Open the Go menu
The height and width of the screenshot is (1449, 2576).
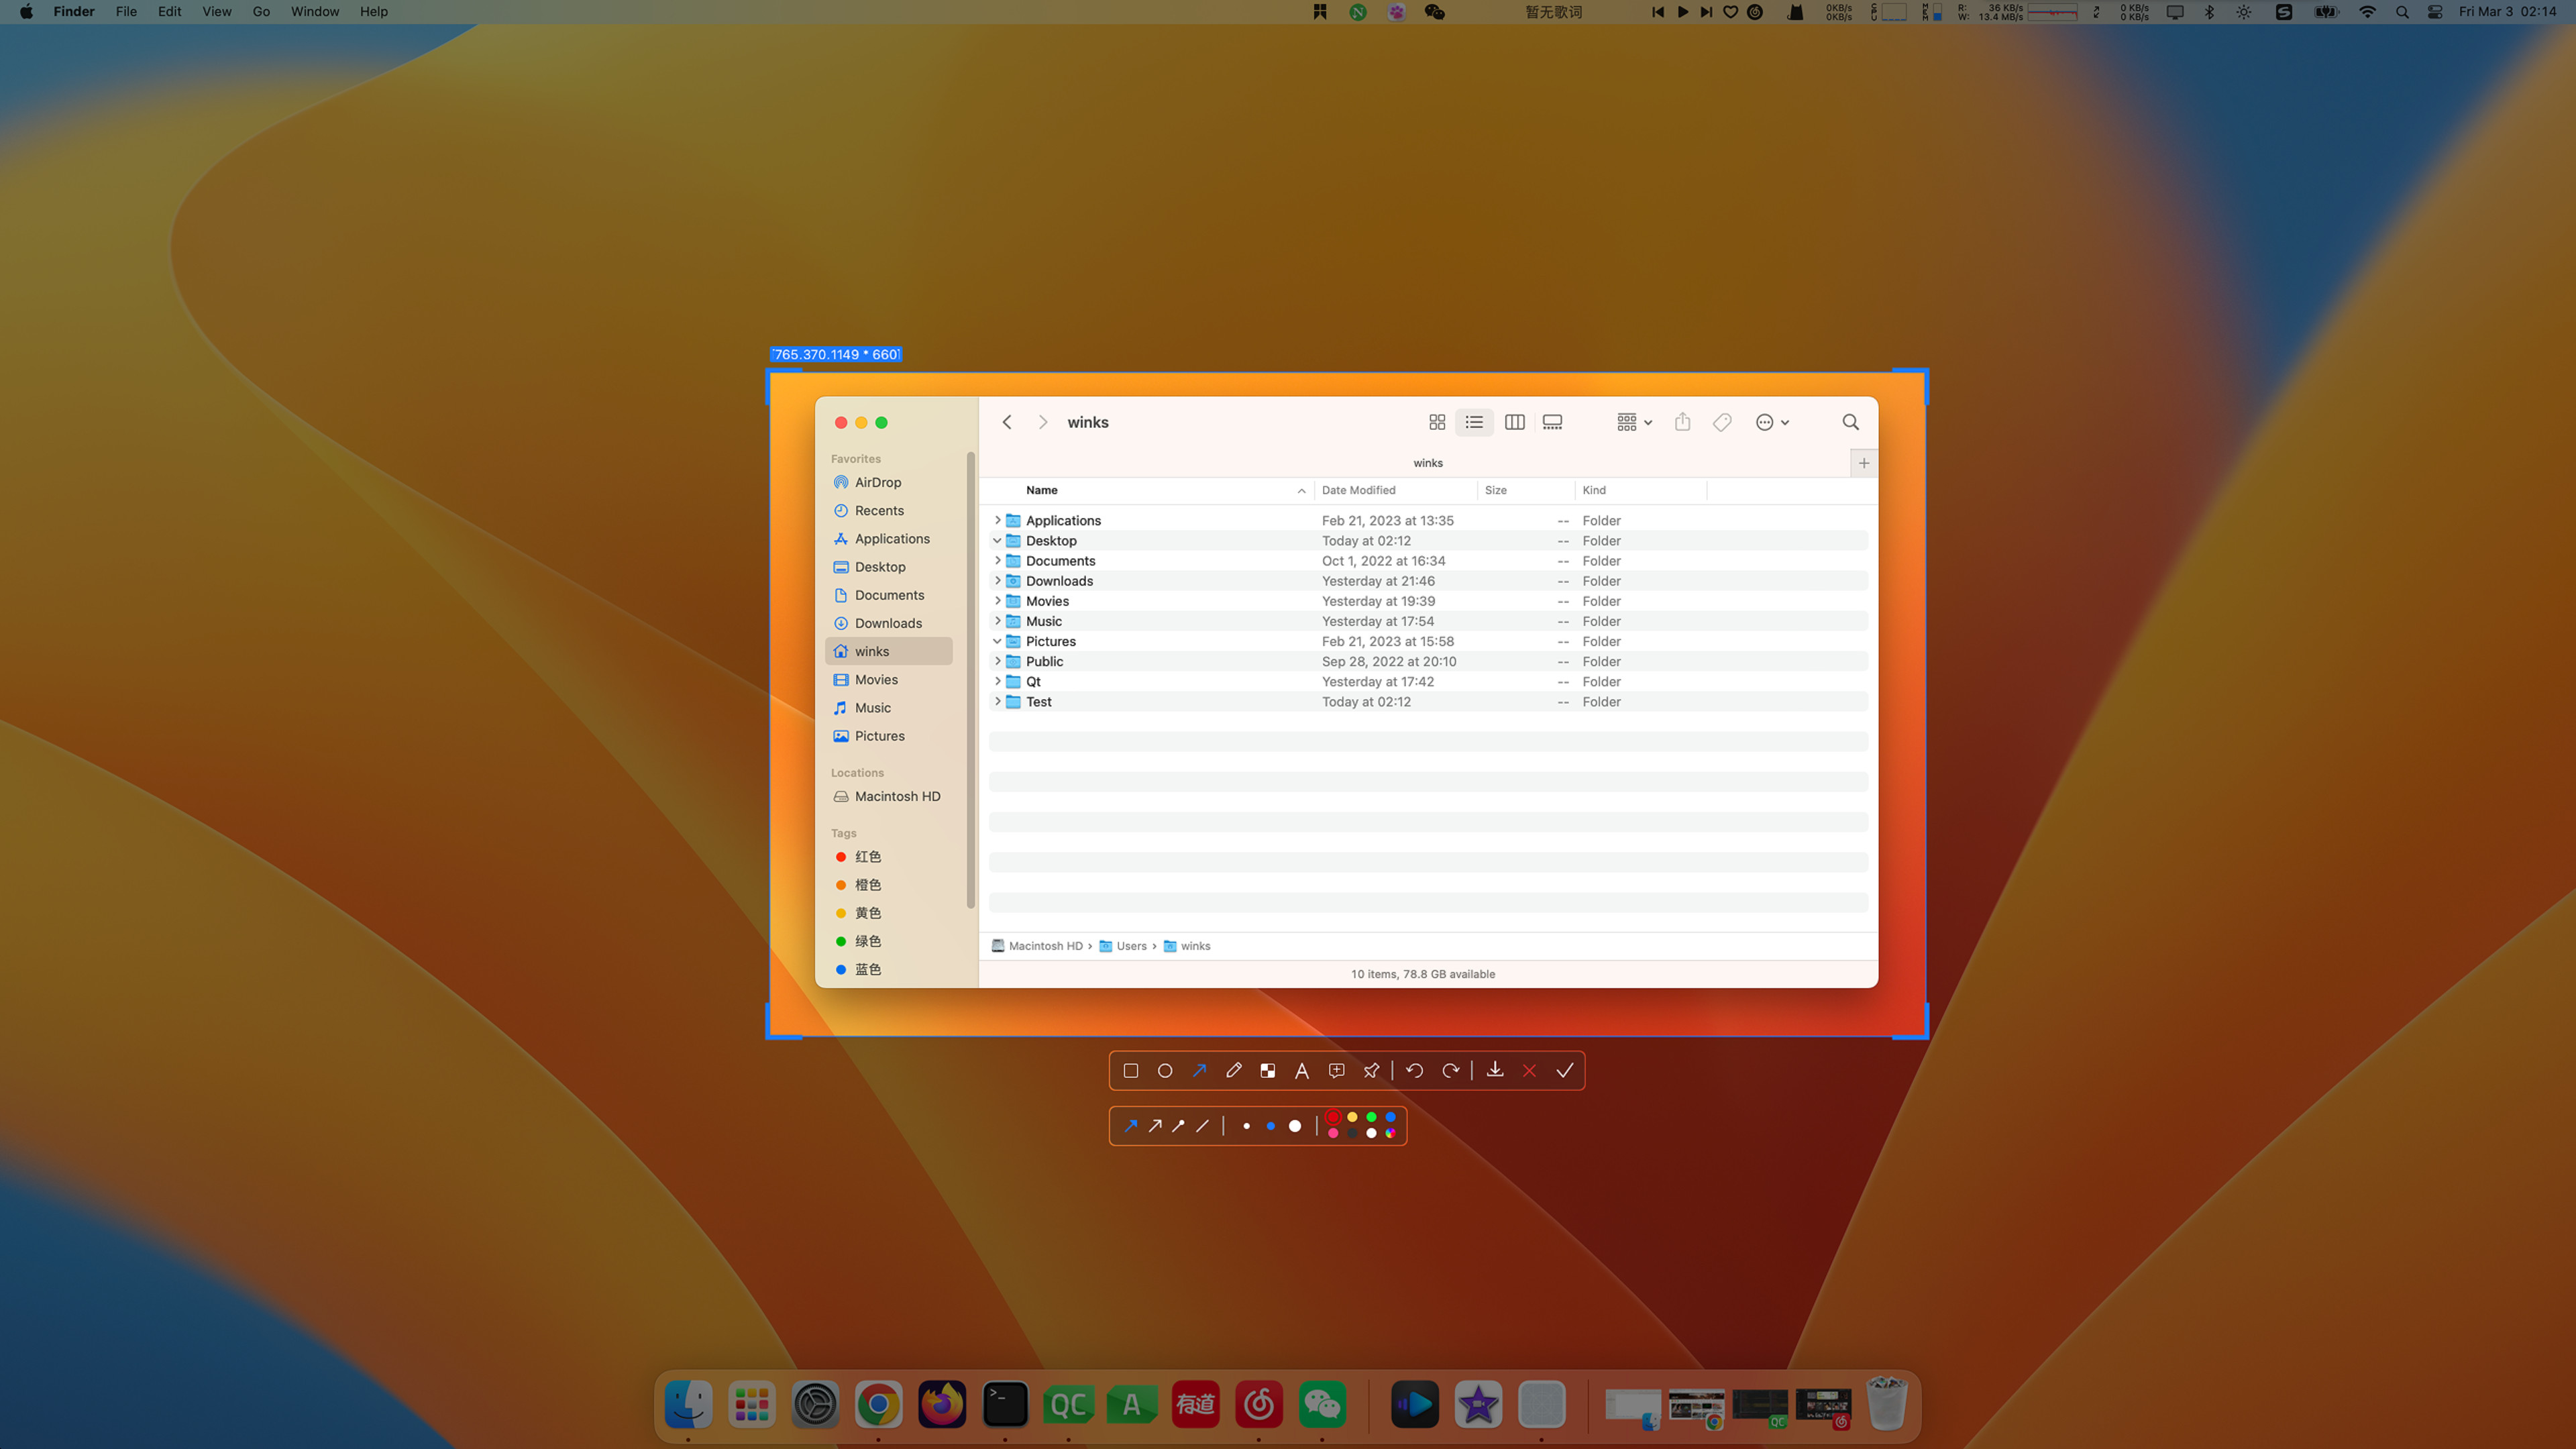pos(261,12)
